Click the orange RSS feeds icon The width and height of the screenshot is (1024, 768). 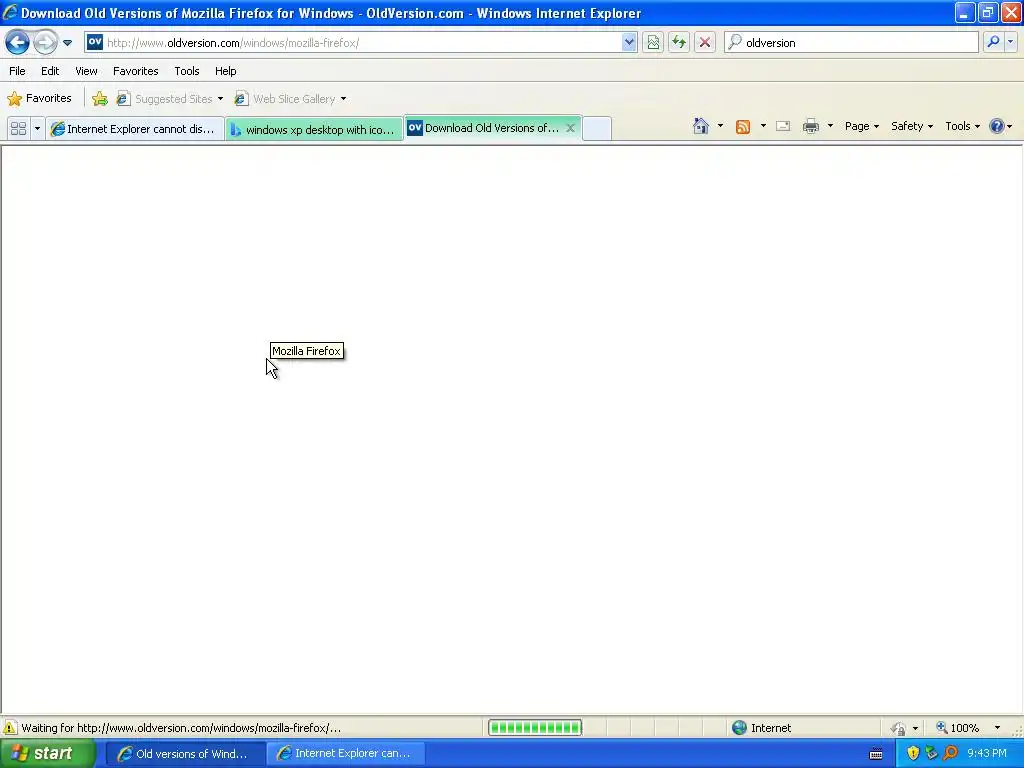tap(743, 127)
